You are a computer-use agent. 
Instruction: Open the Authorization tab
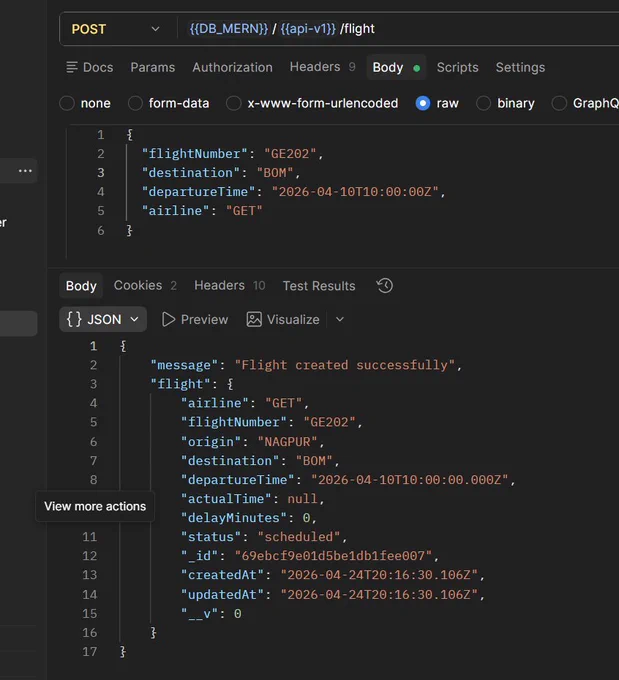(233, 67)
